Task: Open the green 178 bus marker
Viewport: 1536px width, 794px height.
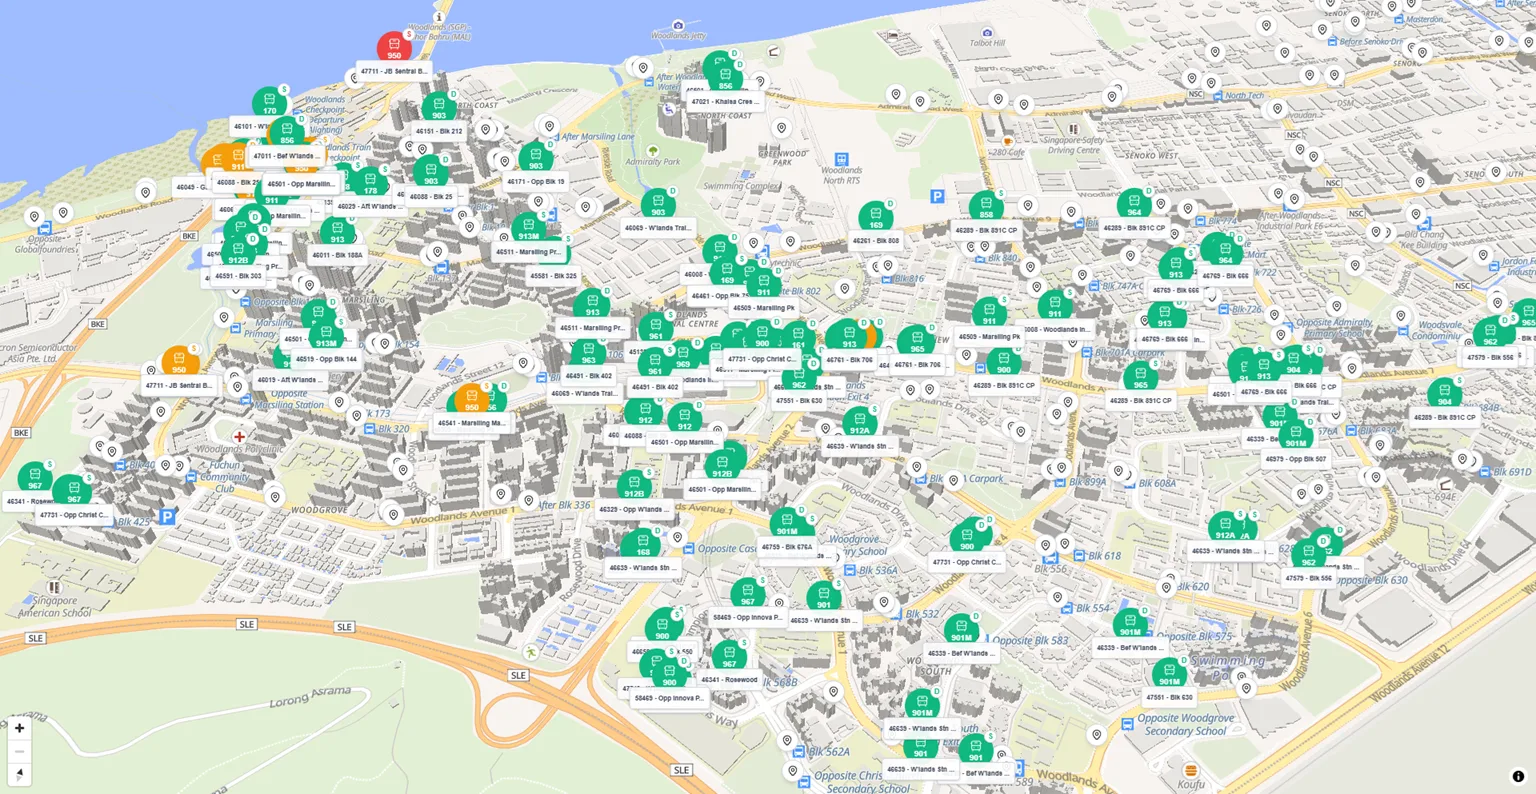Action: (370, 182)
